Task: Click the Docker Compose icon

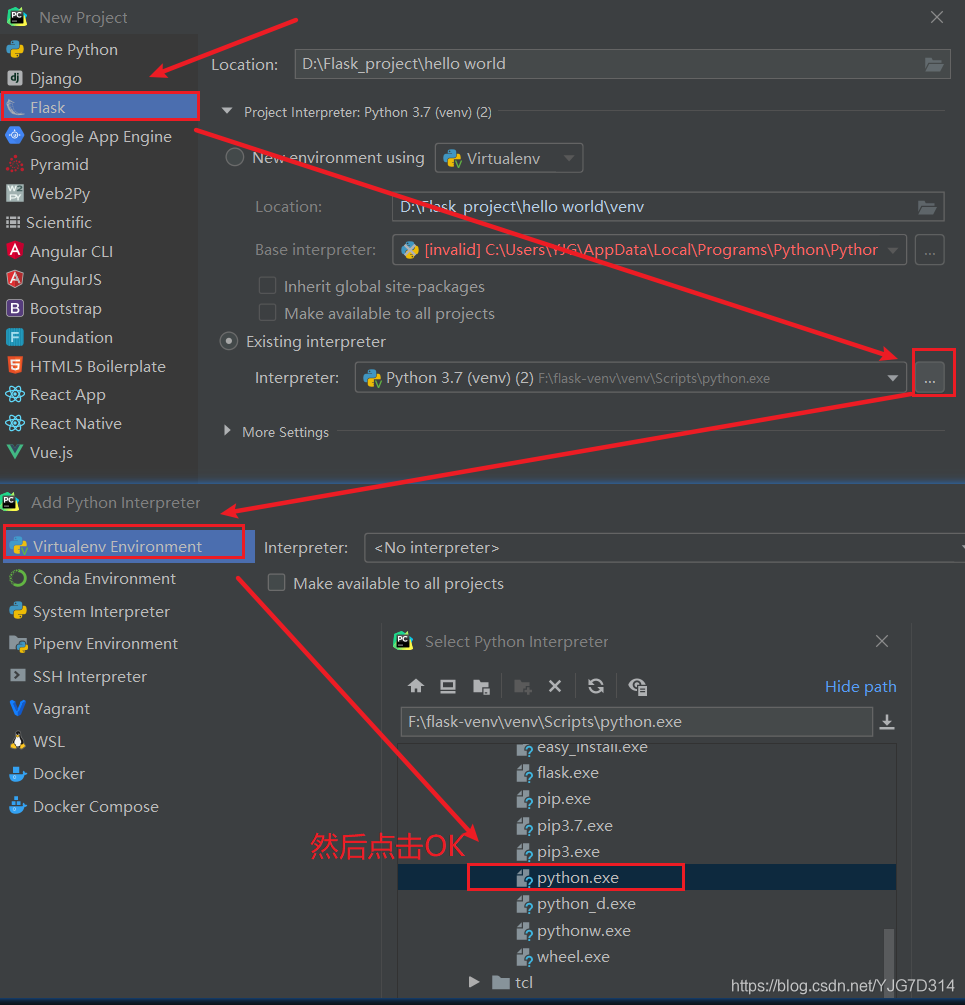Action: (18, 806)
